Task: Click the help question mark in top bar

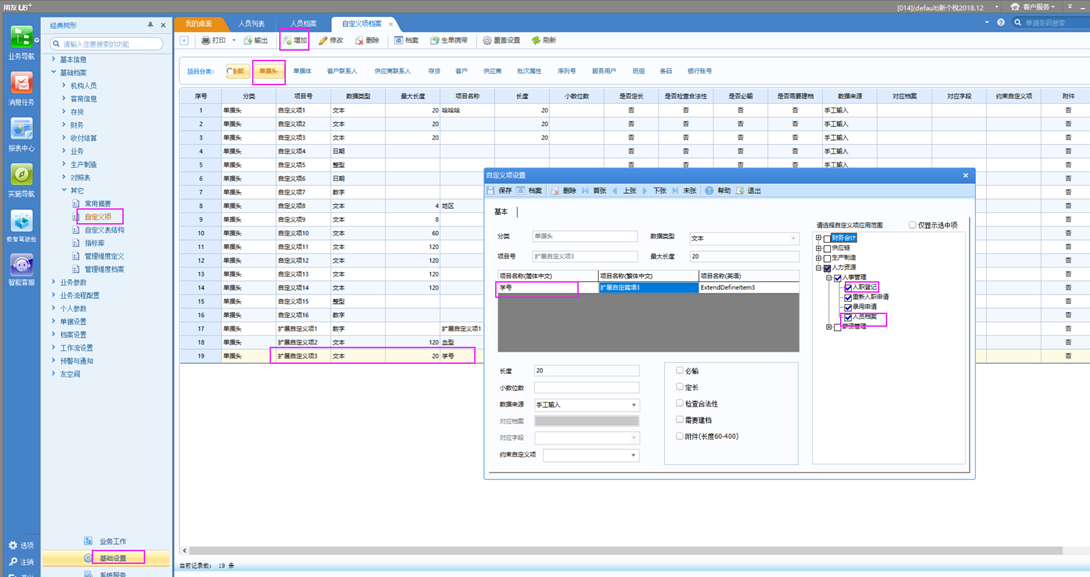Action: 1000,22
